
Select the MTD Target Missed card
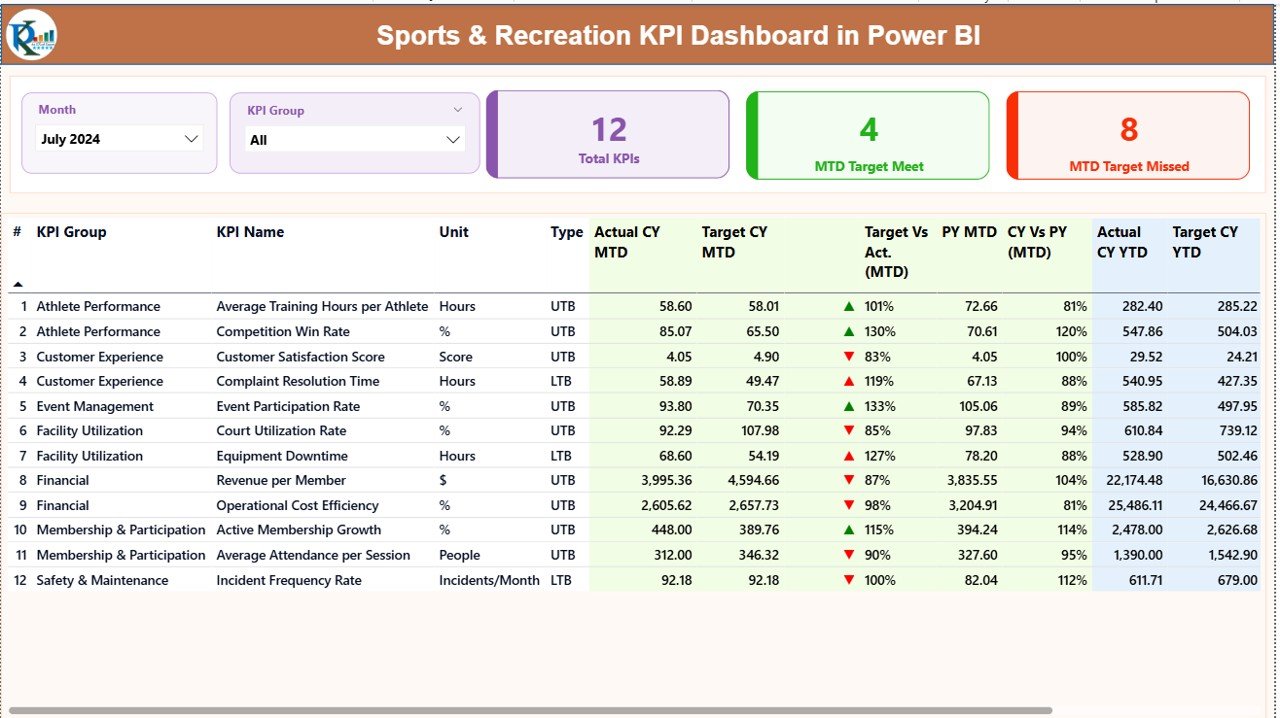tap(1128, 135)
